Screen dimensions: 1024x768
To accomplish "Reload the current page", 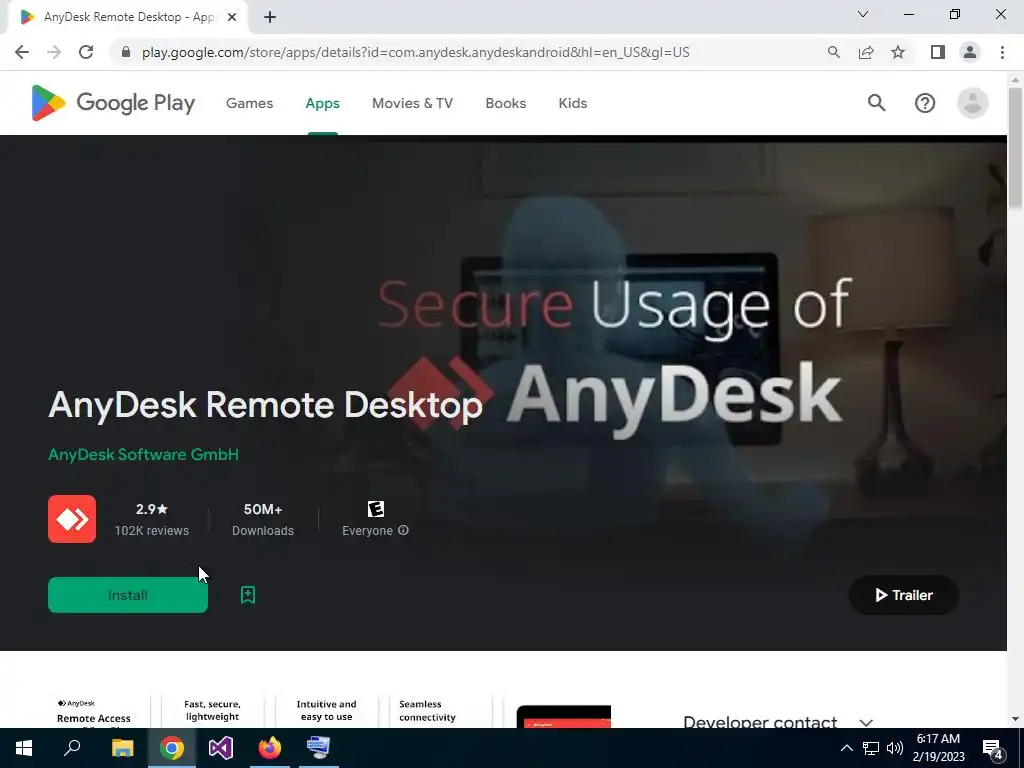I will coord(86,52).
